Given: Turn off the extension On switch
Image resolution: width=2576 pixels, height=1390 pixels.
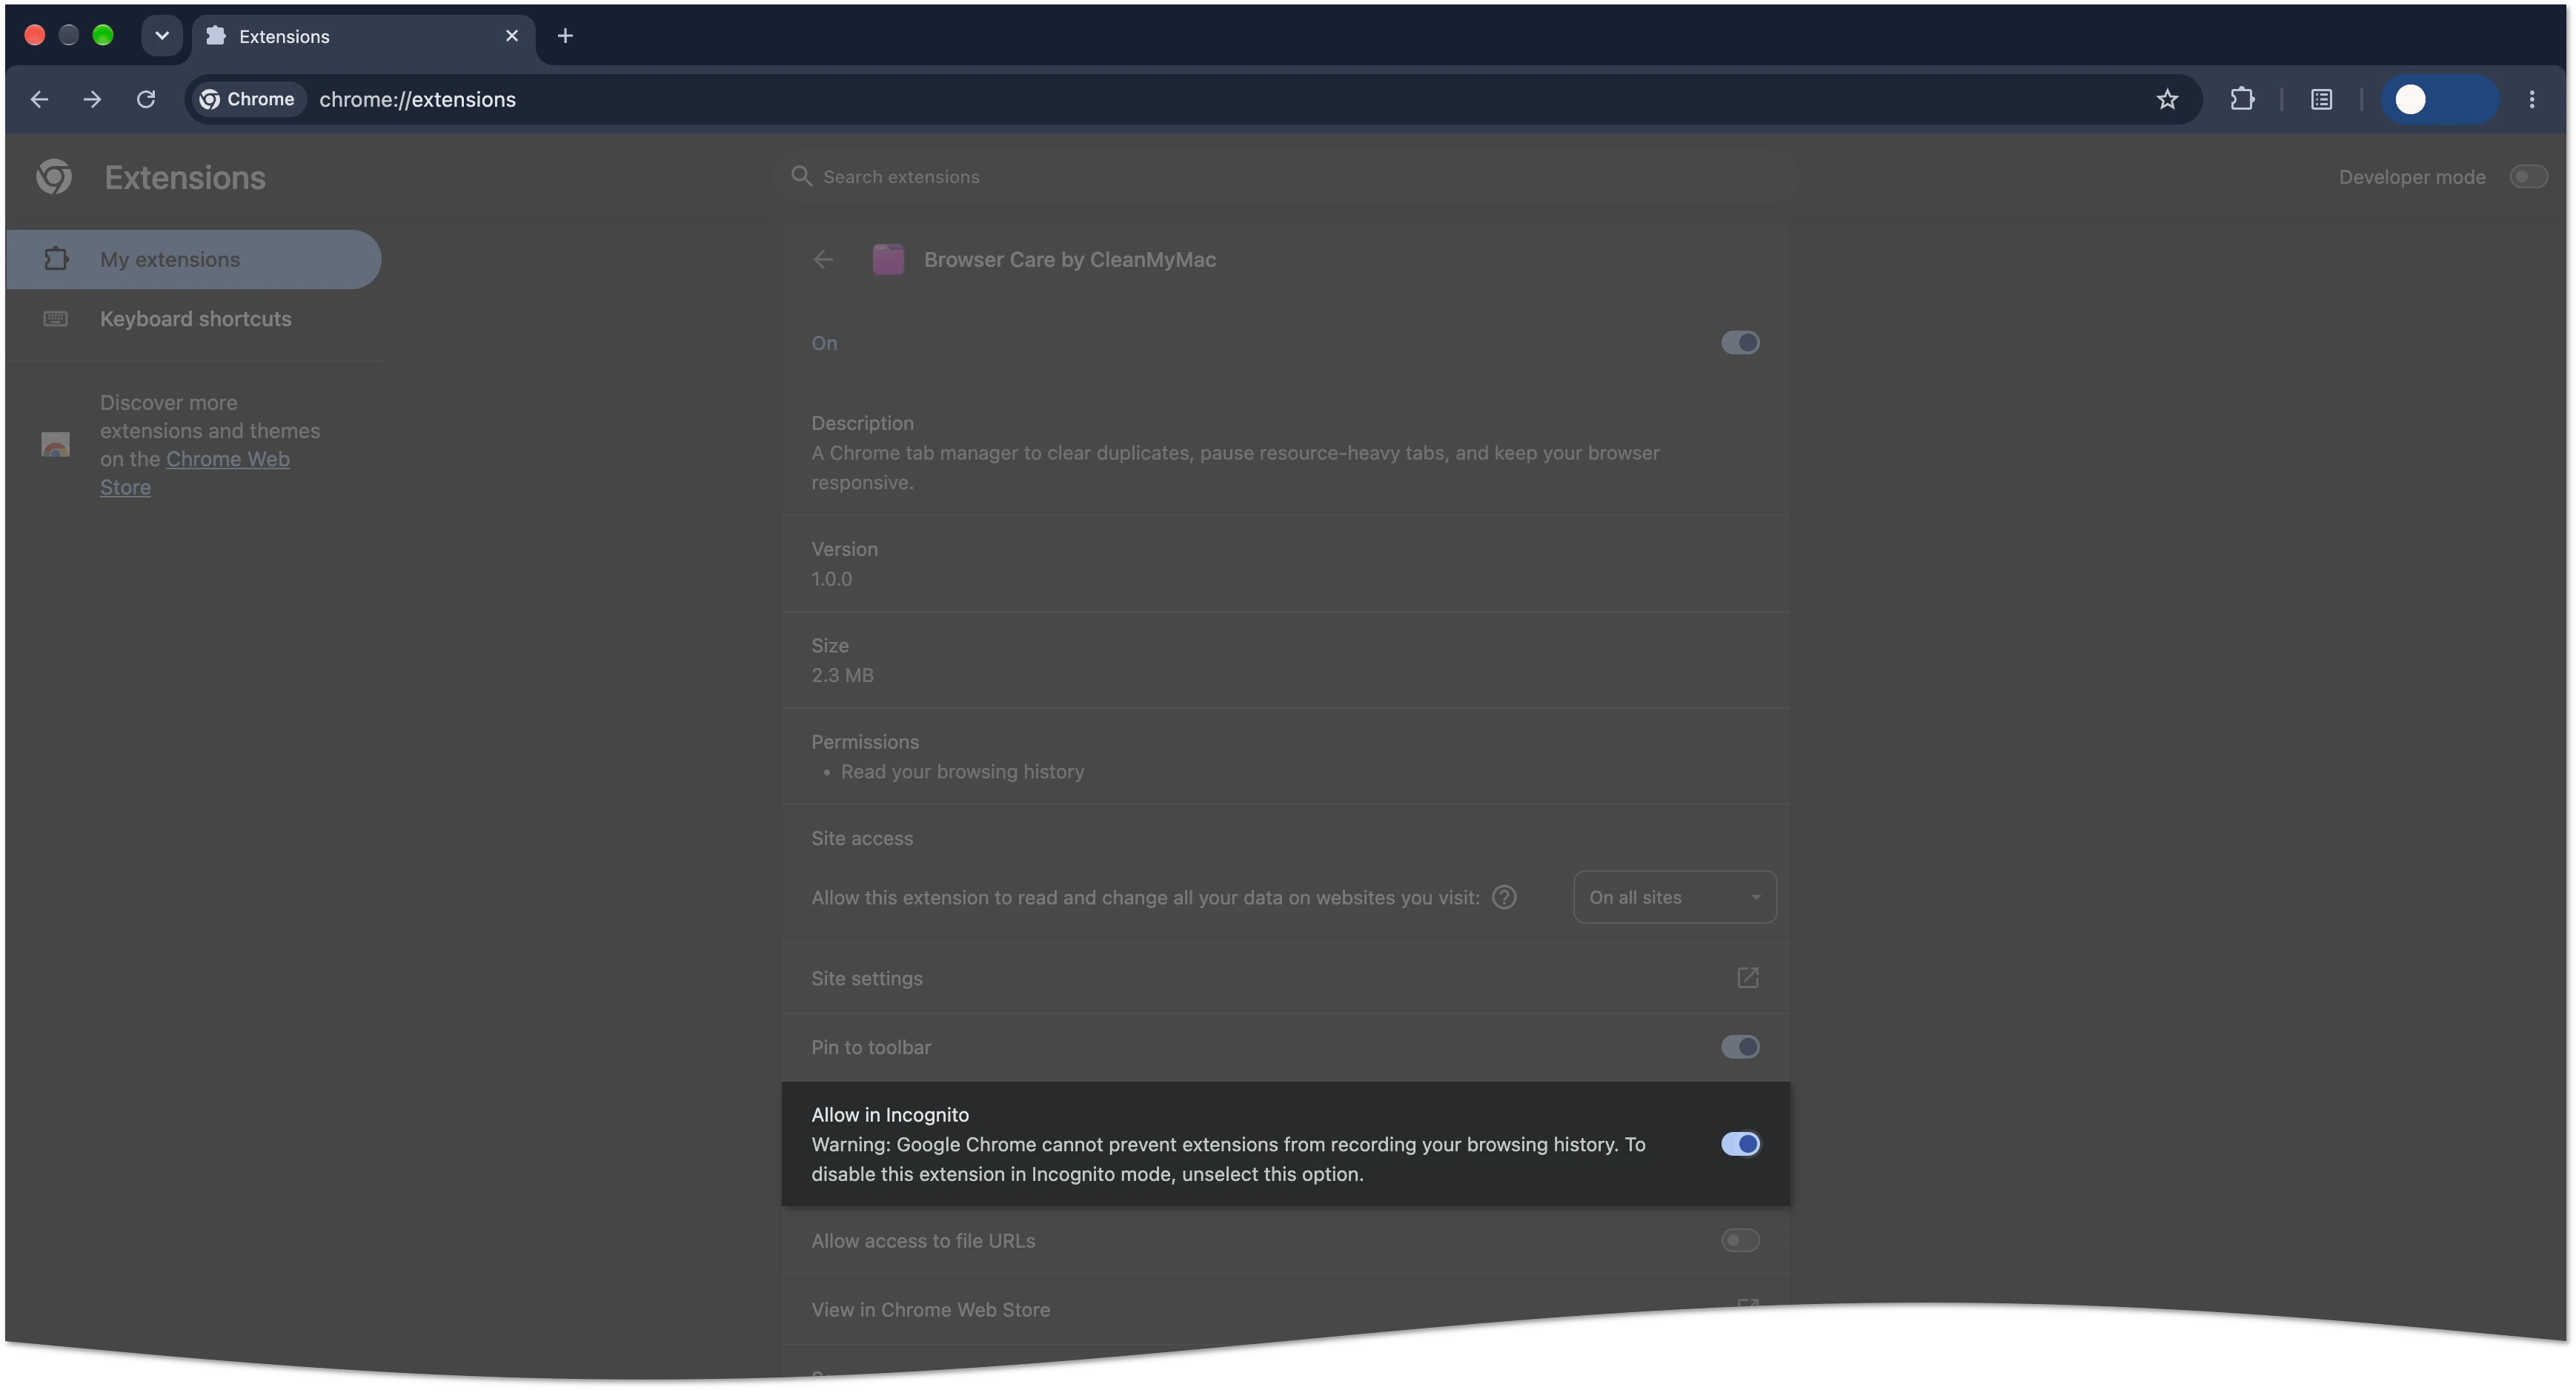Looking at the screenshot, I should click(1740, 343).
